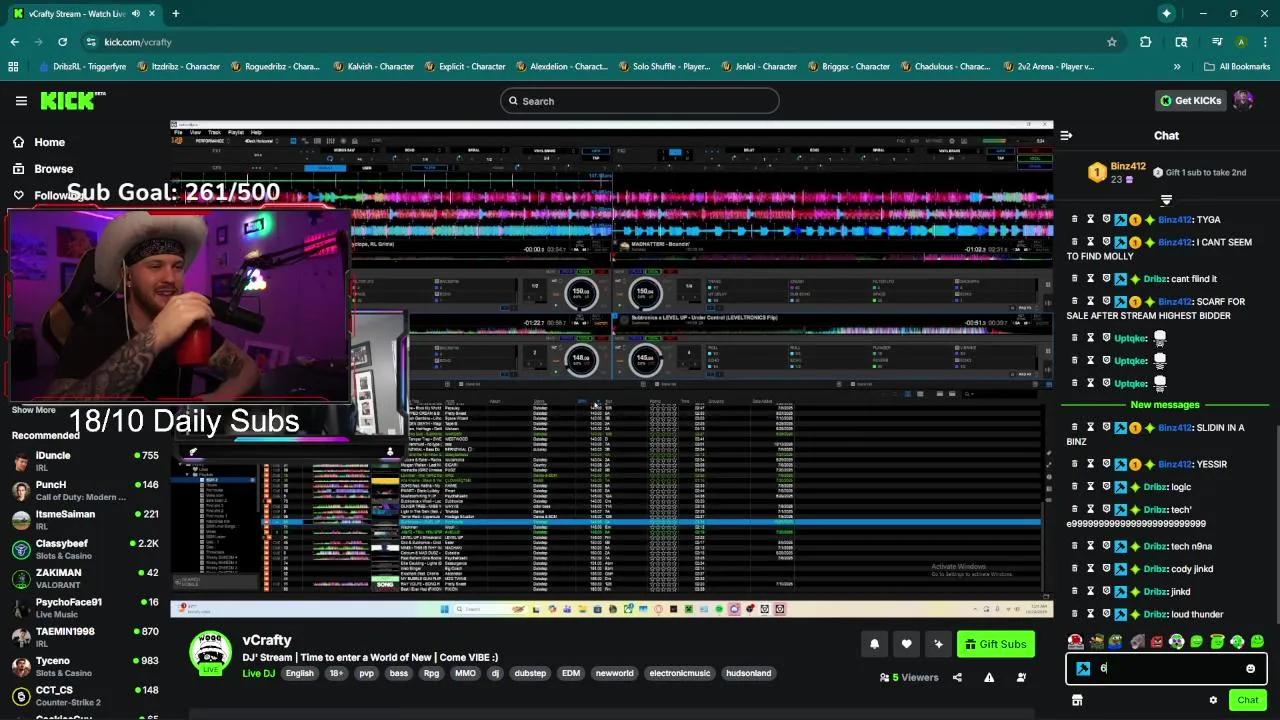Open the Chrome apps grid icon on the bookmarks bar
Screen dimensions: 1280x720
[x=13, y=66]
